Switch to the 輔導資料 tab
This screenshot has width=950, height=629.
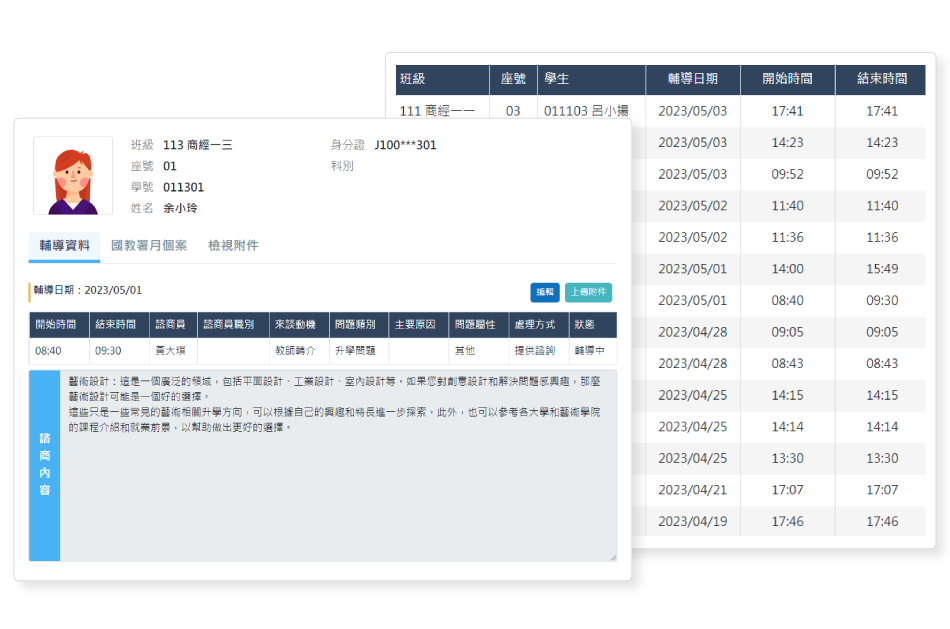64,245
